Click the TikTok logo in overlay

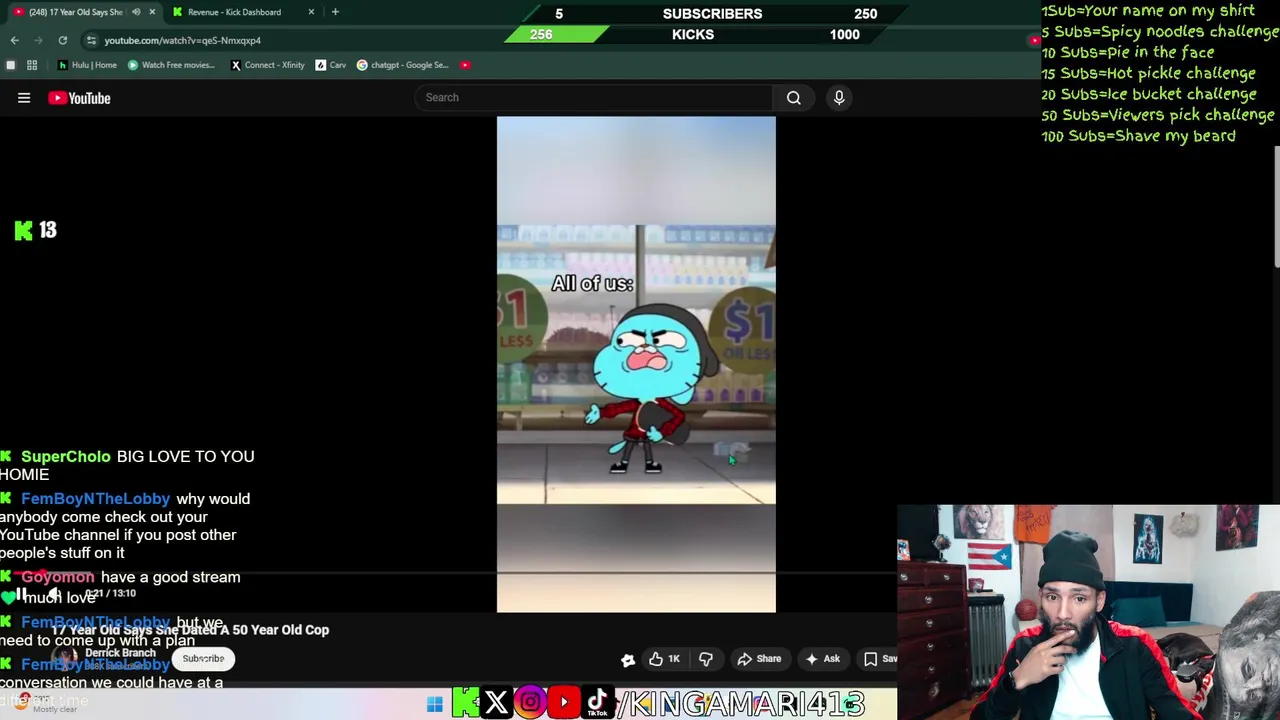click(x=597, y=703)
